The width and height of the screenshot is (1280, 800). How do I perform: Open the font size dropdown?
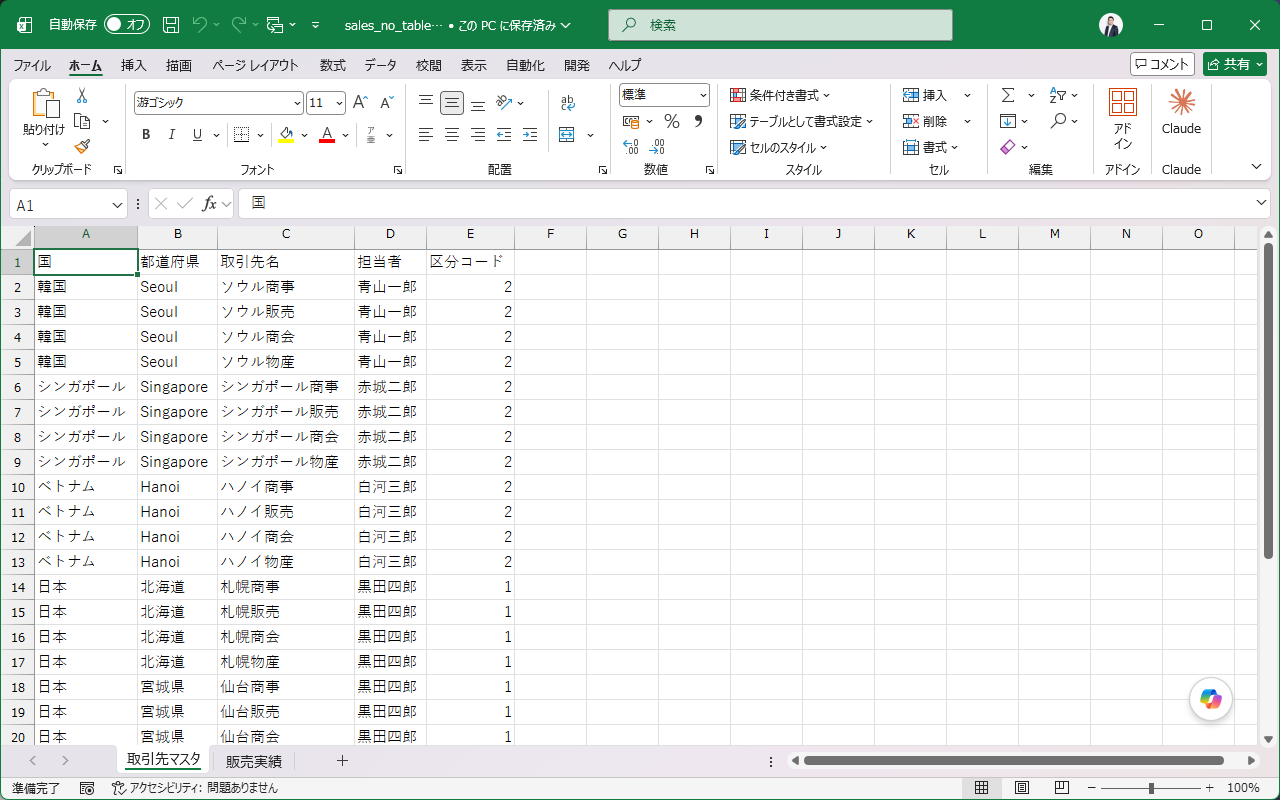pyautogui.click(x=340, y=103)
